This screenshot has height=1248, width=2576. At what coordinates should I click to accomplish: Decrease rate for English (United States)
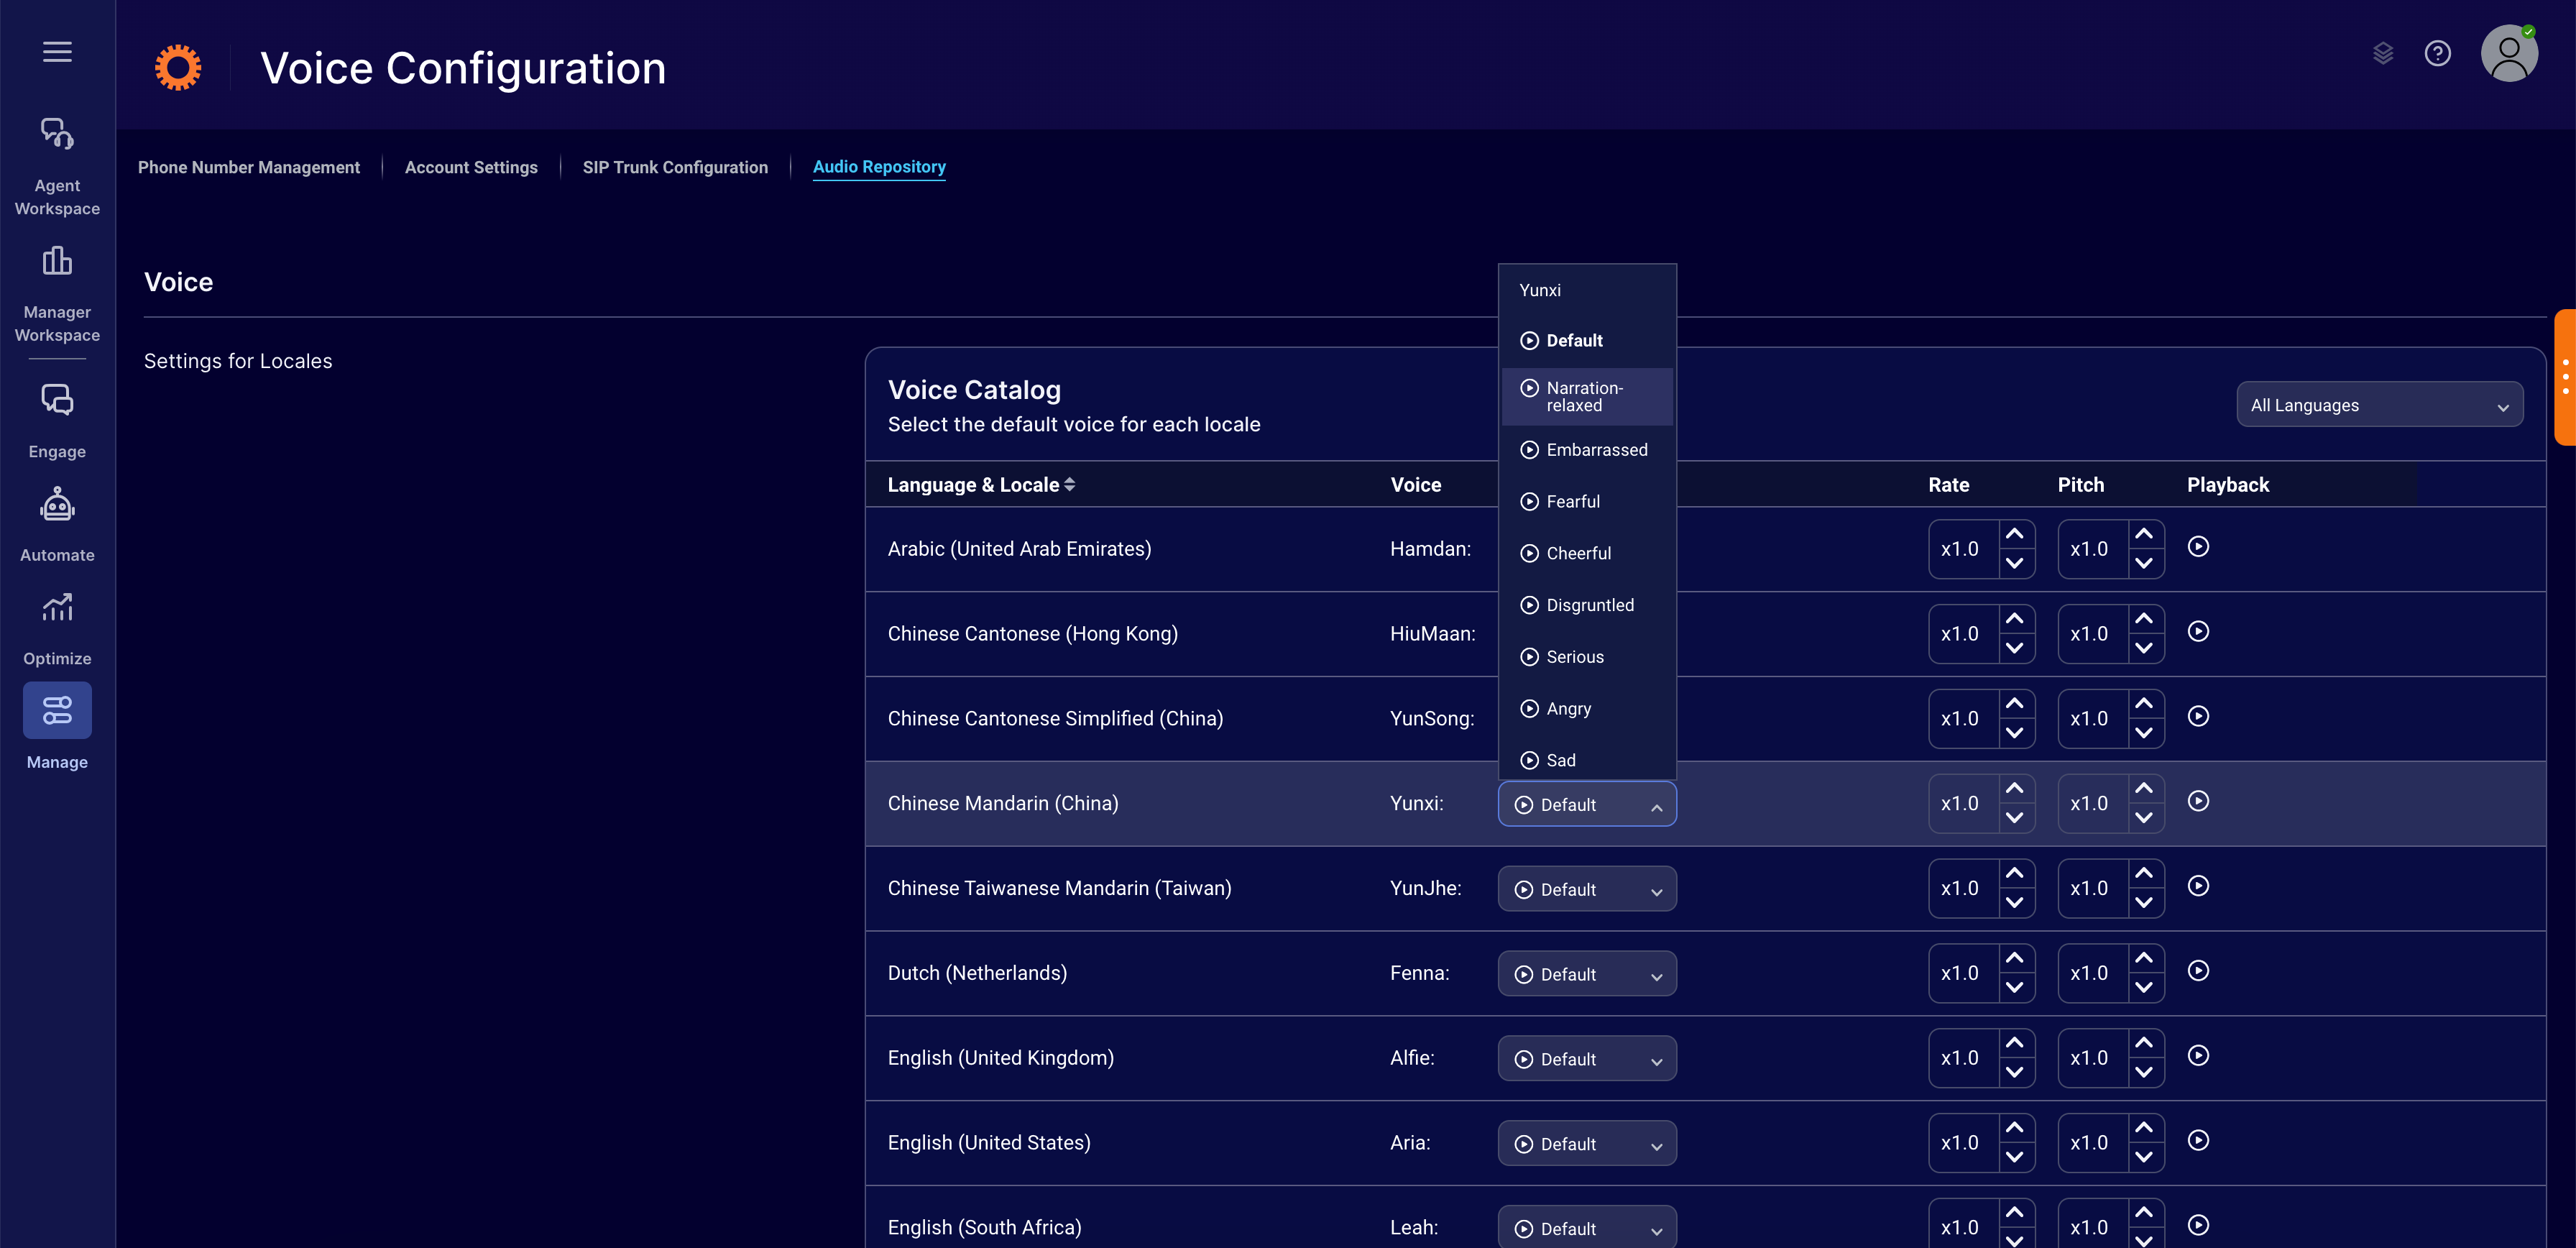(x=2015, y=1157)
